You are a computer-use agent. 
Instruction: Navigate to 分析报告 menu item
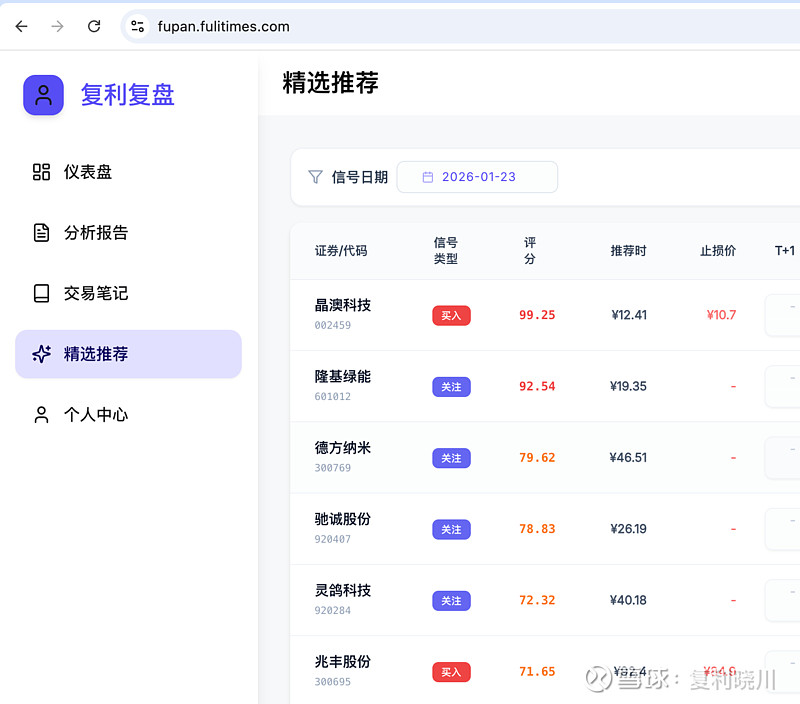[96, 233]
